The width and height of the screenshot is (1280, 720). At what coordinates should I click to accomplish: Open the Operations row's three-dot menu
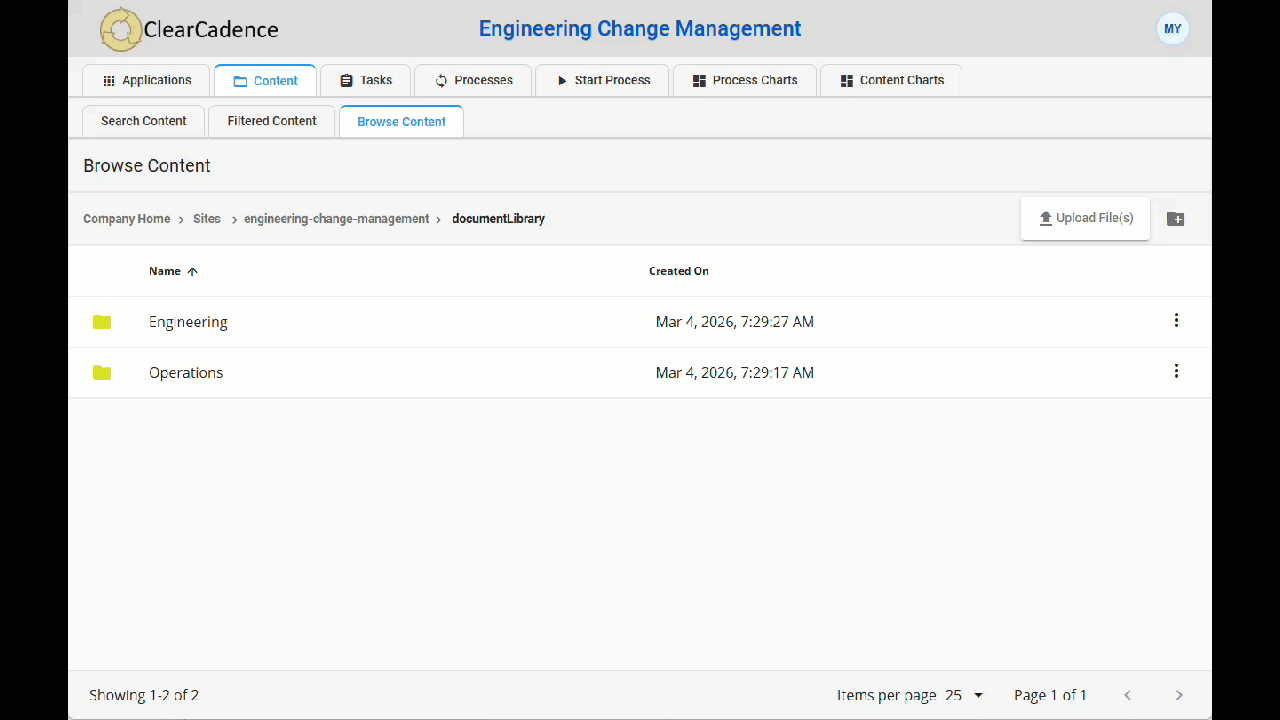(1176, 372)
